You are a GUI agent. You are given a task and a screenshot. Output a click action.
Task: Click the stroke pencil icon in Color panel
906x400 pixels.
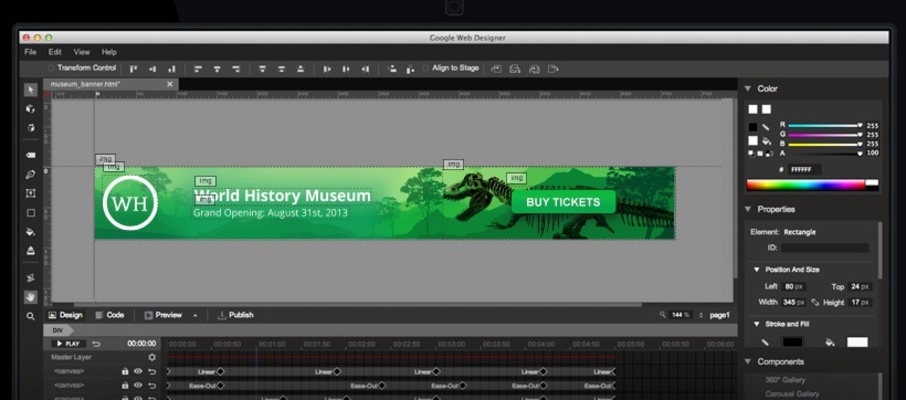[766, 127]
